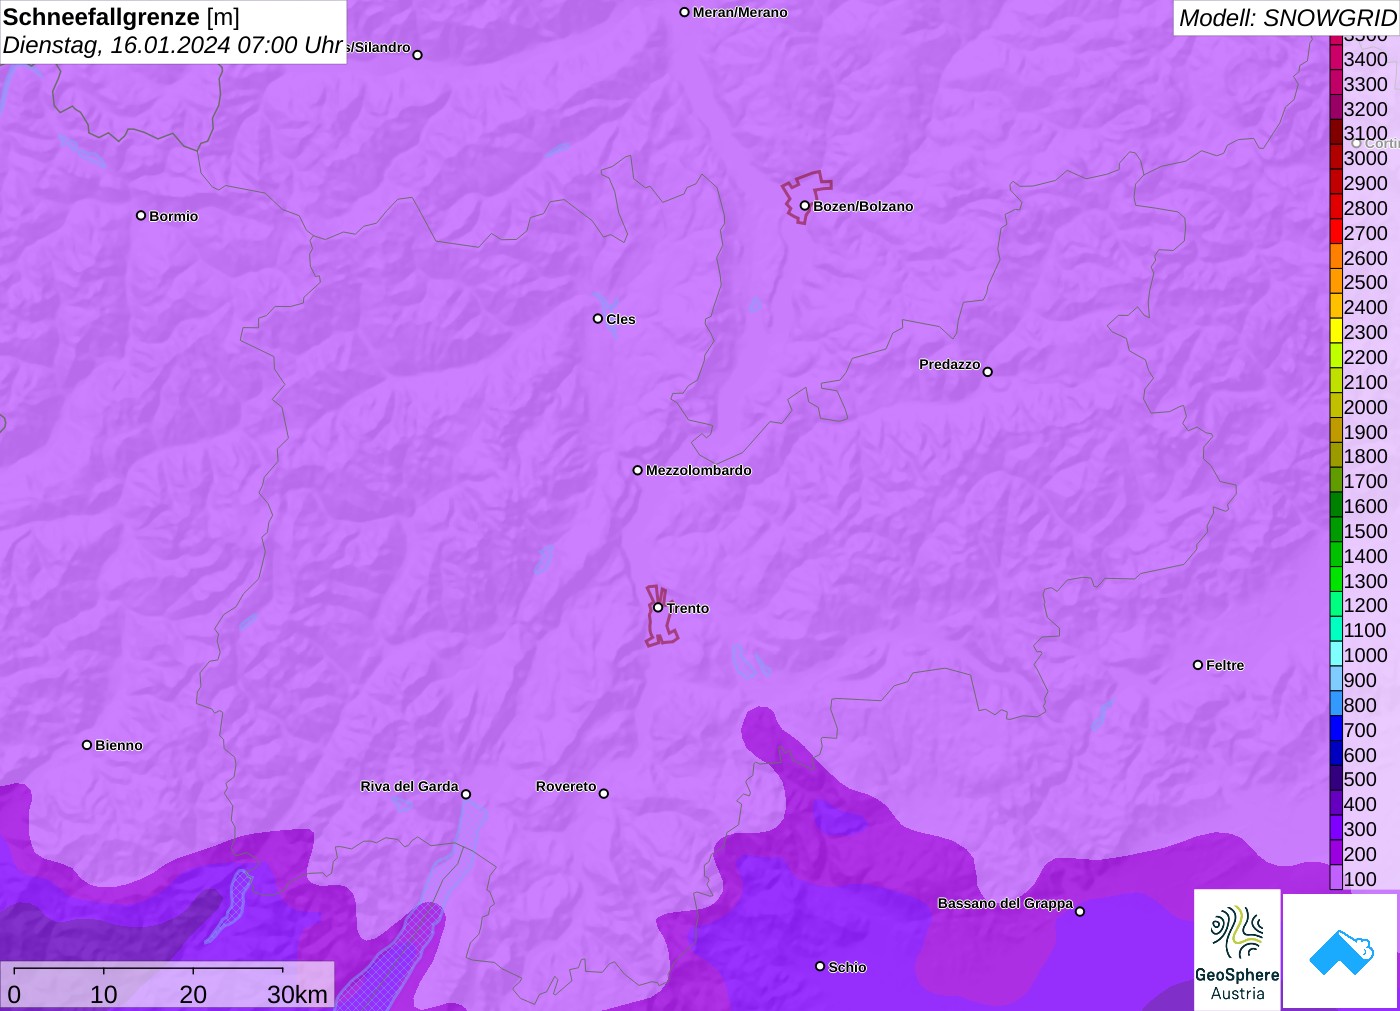Select the Mezzolombardo marker dot
The width and height of the screenshot is (1400, 1011).
tap(637, 470)
